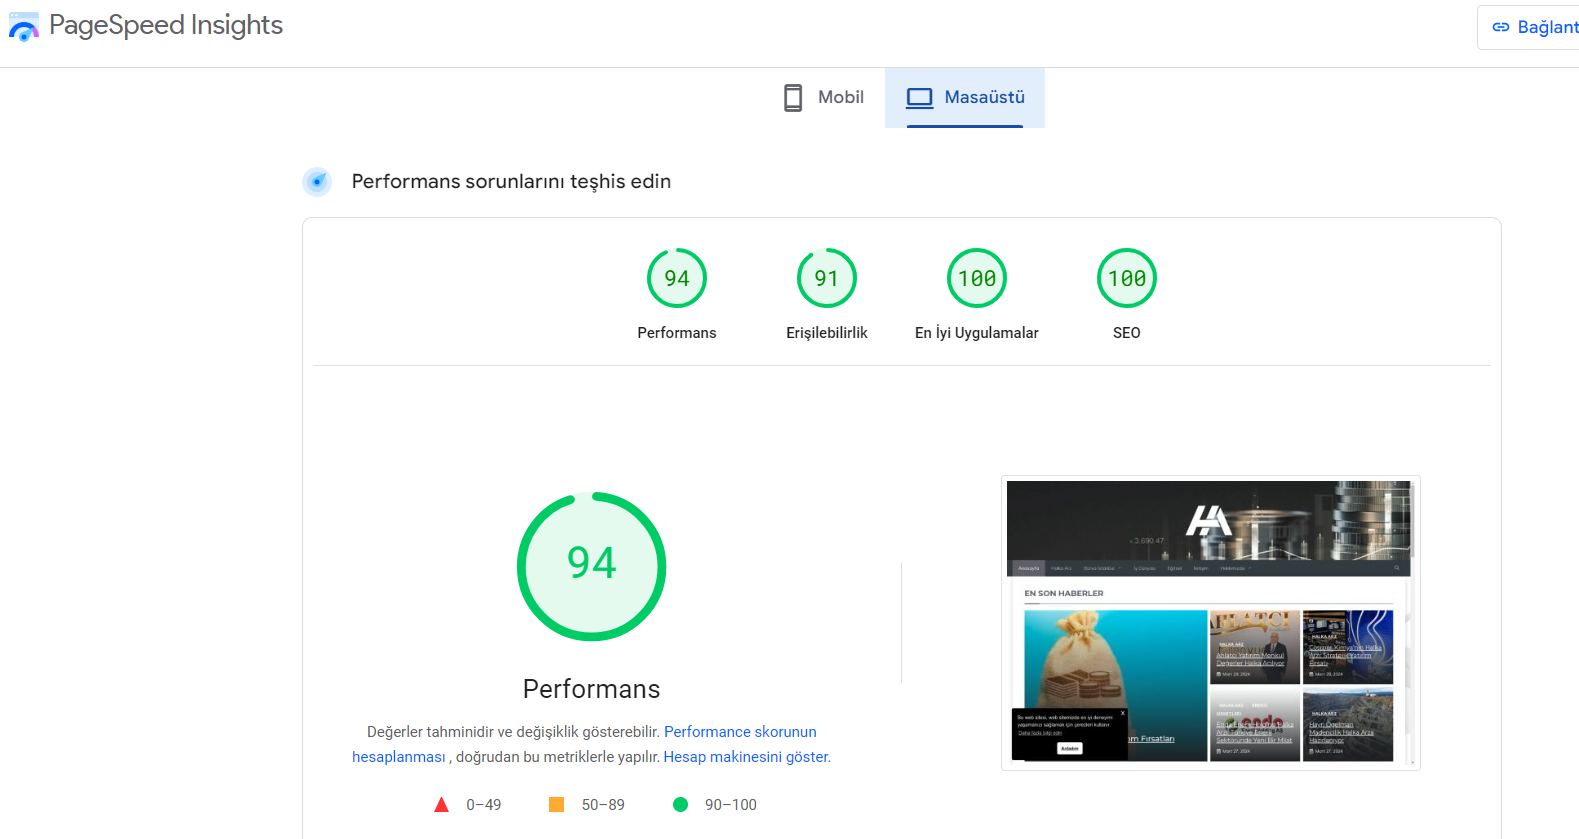Click the blue Lighthouse icon beside the diagnose heading
1579x839 pixels.
[317, 181]
